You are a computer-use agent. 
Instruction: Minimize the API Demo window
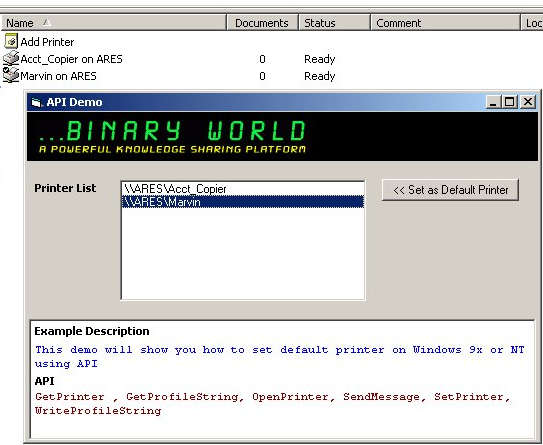[x=493, y=102]
